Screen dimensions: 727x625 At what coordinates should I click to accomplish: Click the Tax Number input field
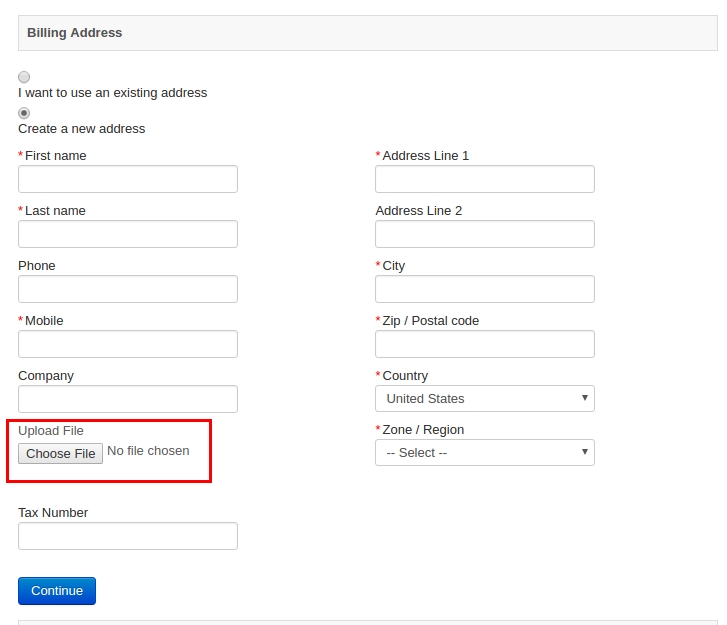tap(128, 536)
